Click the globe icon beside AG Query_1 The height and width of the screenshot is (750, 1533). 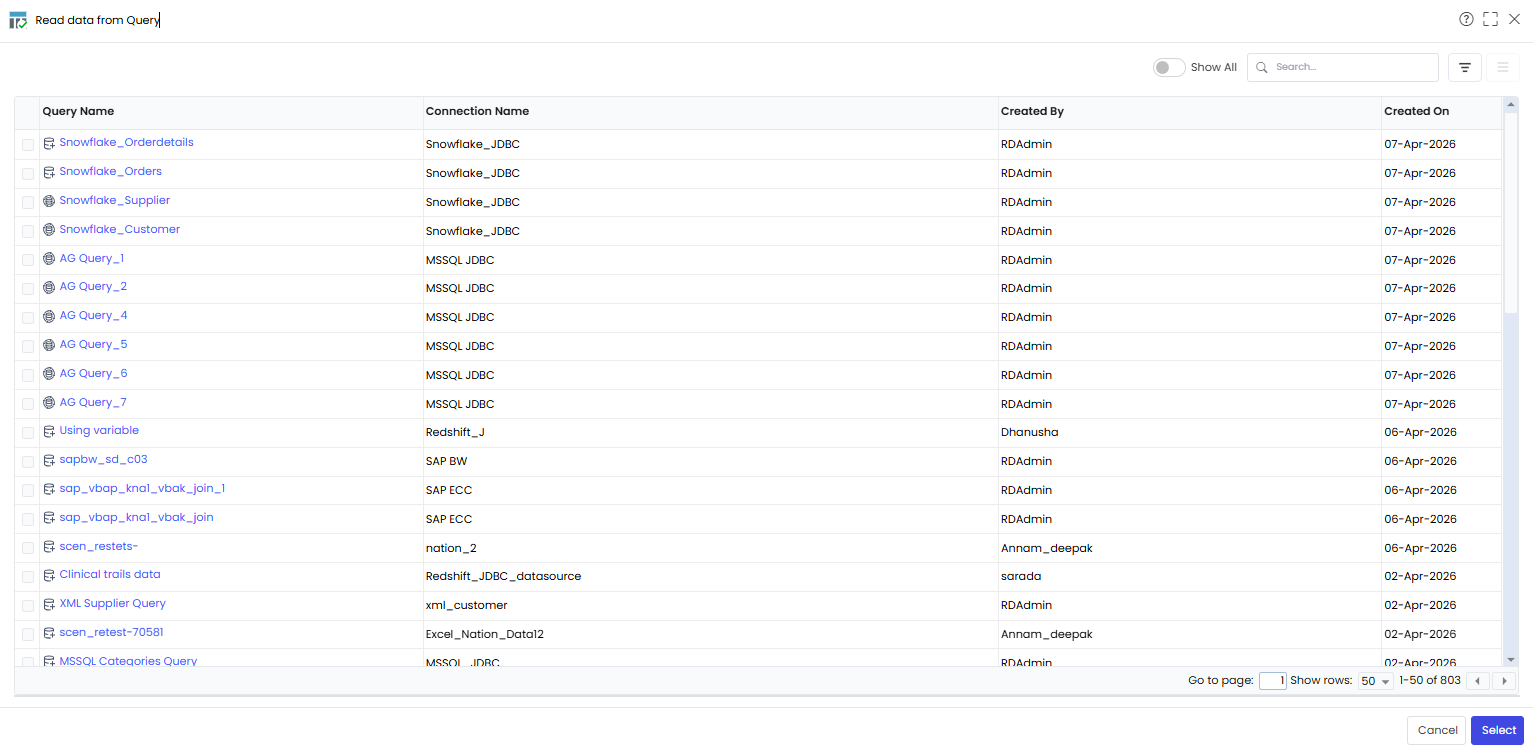[49, 259]
